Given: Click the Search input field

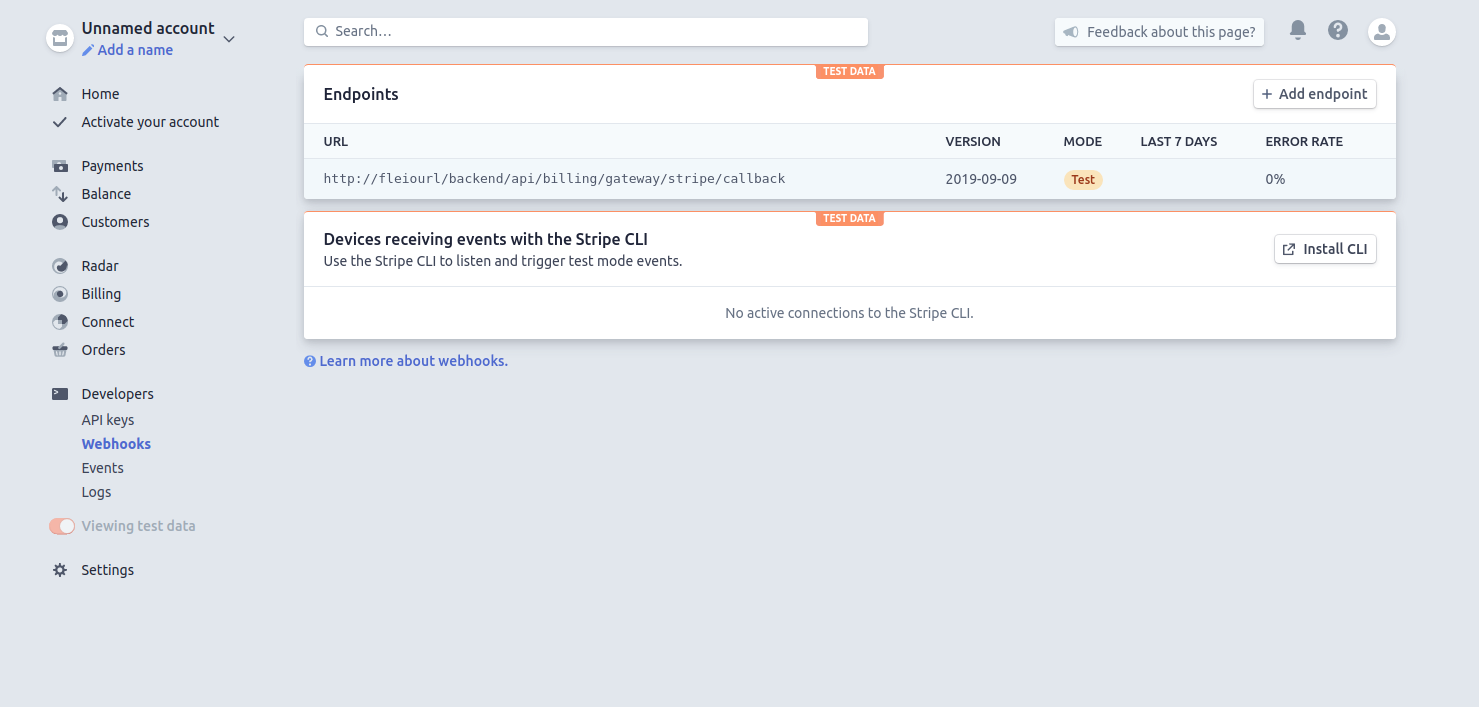Looking at the screenshot, I should coord(585,31).
